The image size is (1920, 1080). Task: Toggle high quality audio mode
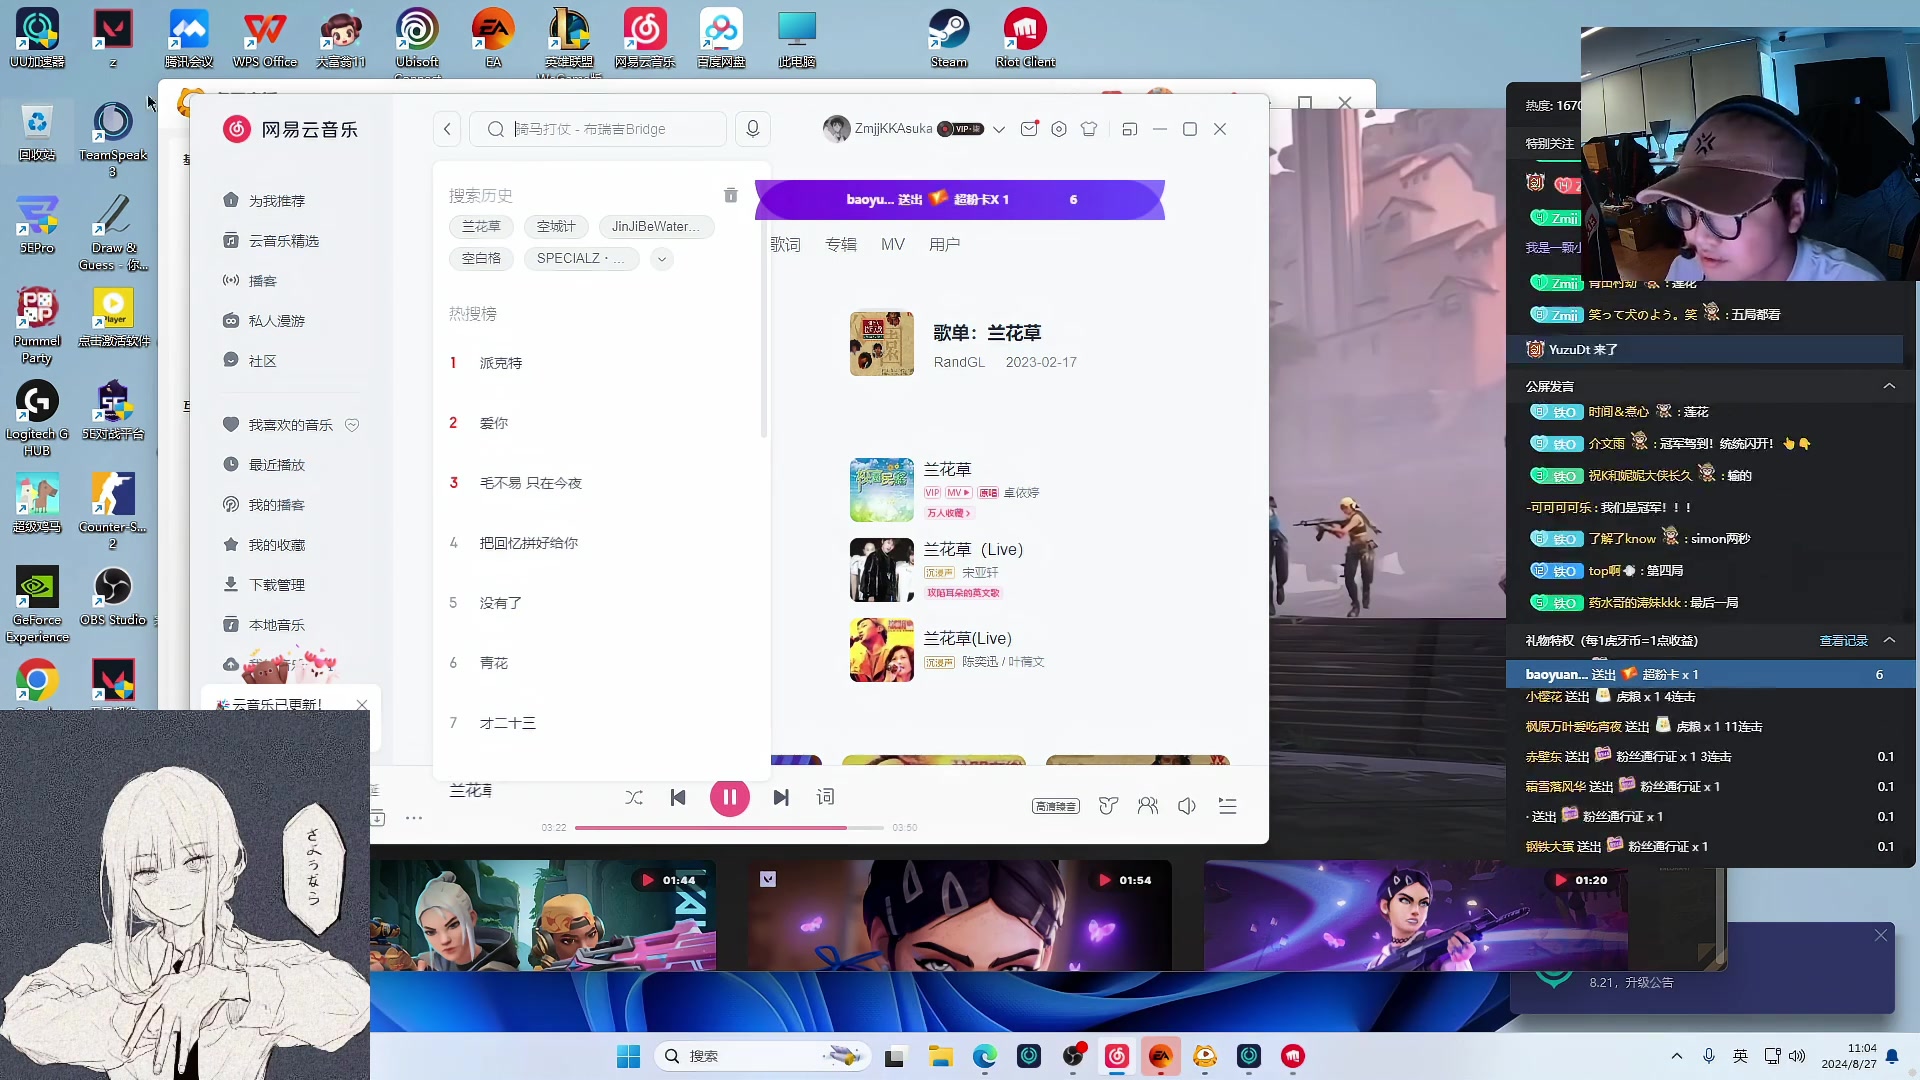click(x=1055, y=806)
